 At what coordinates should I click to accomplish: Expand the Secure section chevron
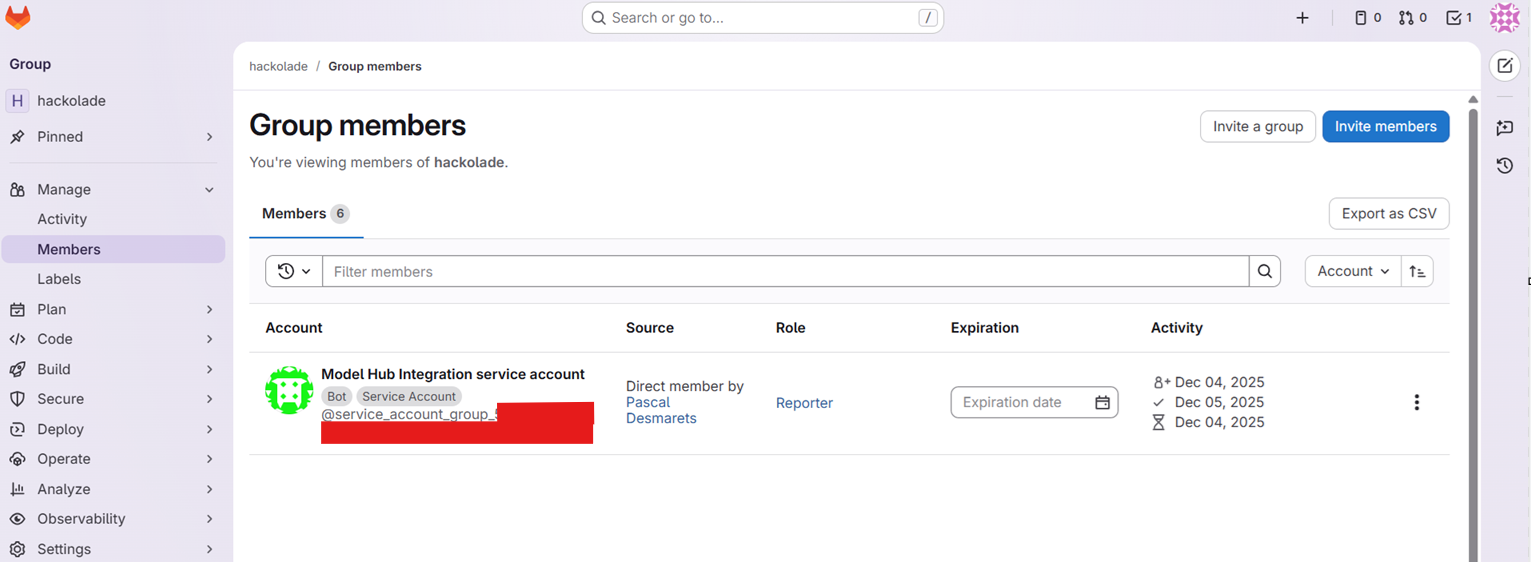click(x=209, y=399)
